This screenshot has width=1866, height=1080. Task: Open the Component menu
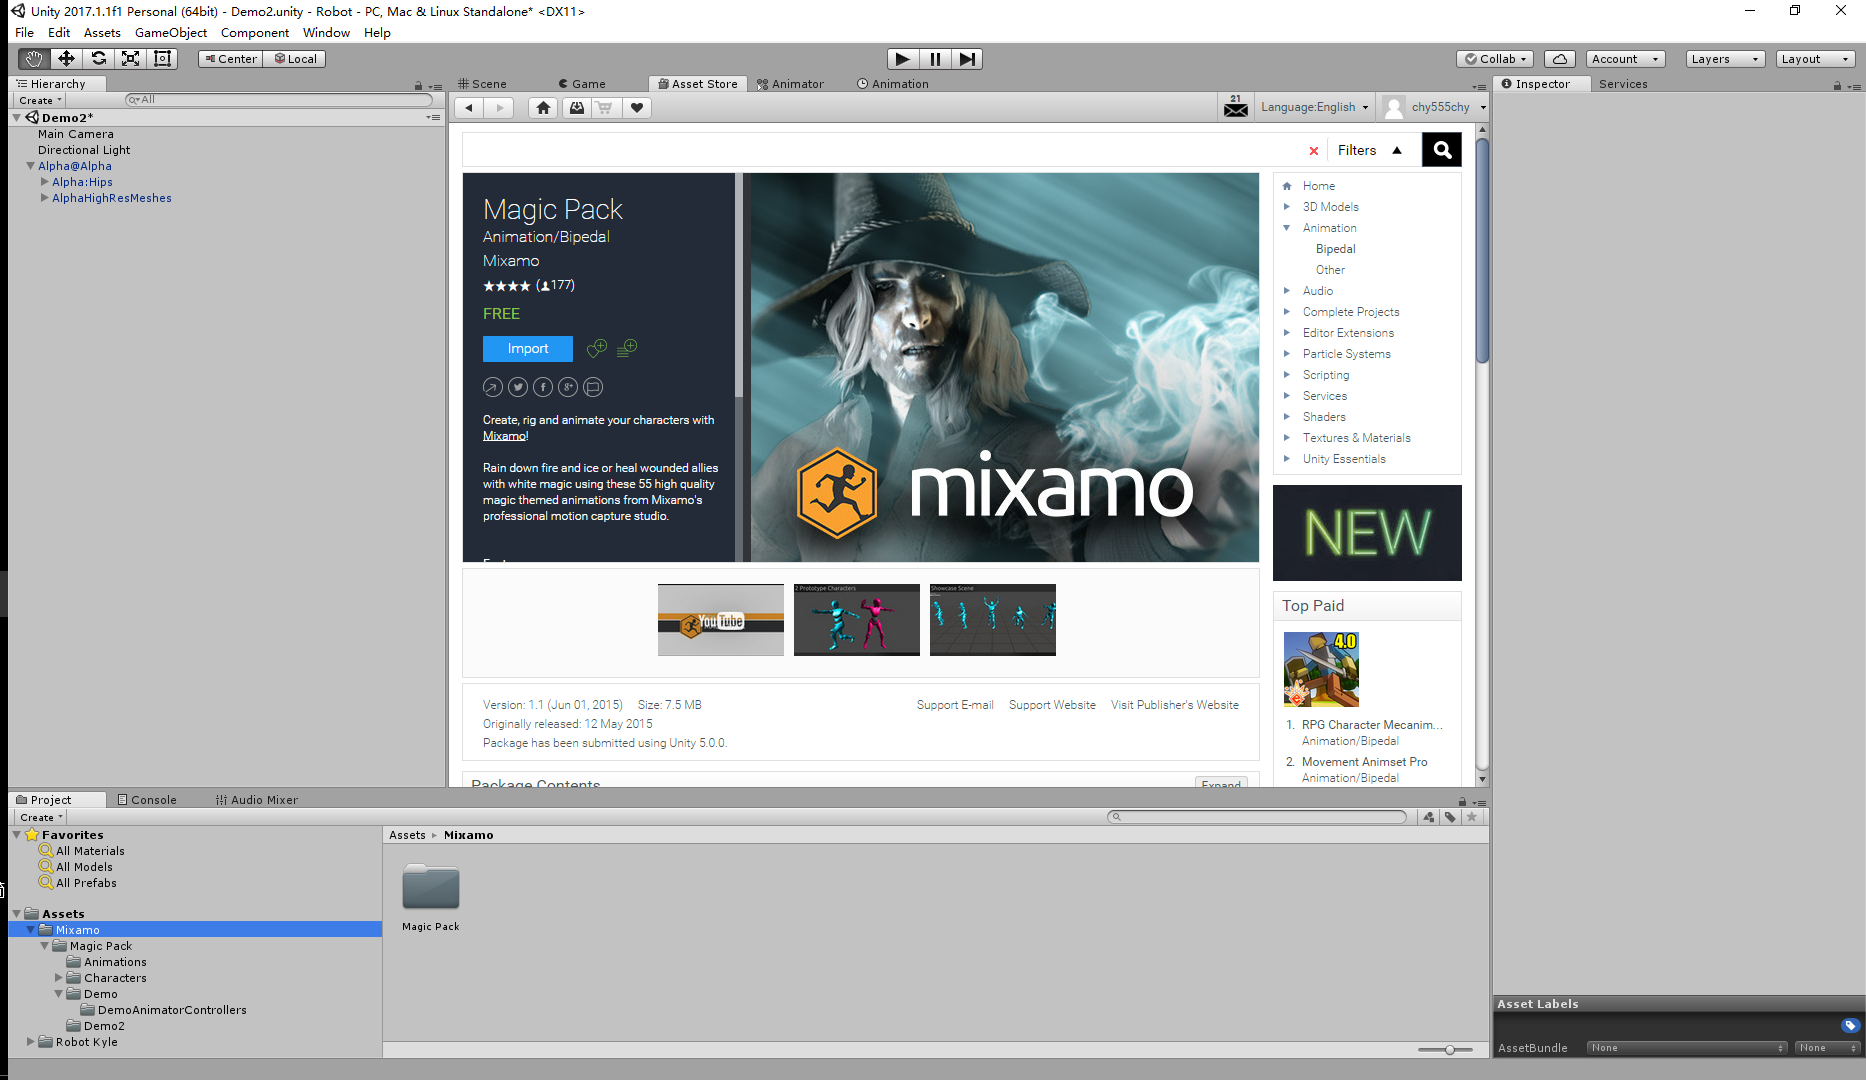[x=255, y=33]
